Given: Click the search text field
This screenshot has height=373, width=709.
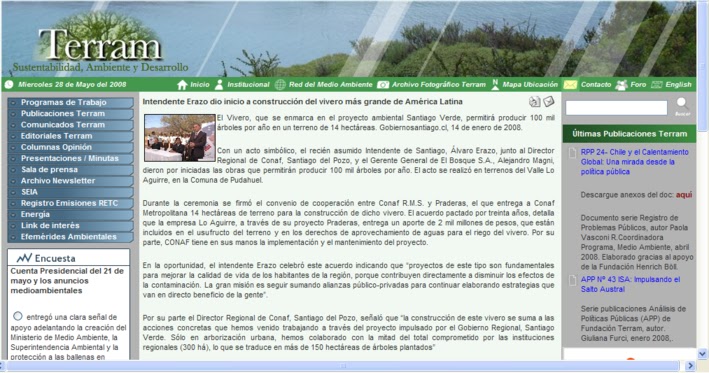Looking at the screenshot, I should click(616, 108).
